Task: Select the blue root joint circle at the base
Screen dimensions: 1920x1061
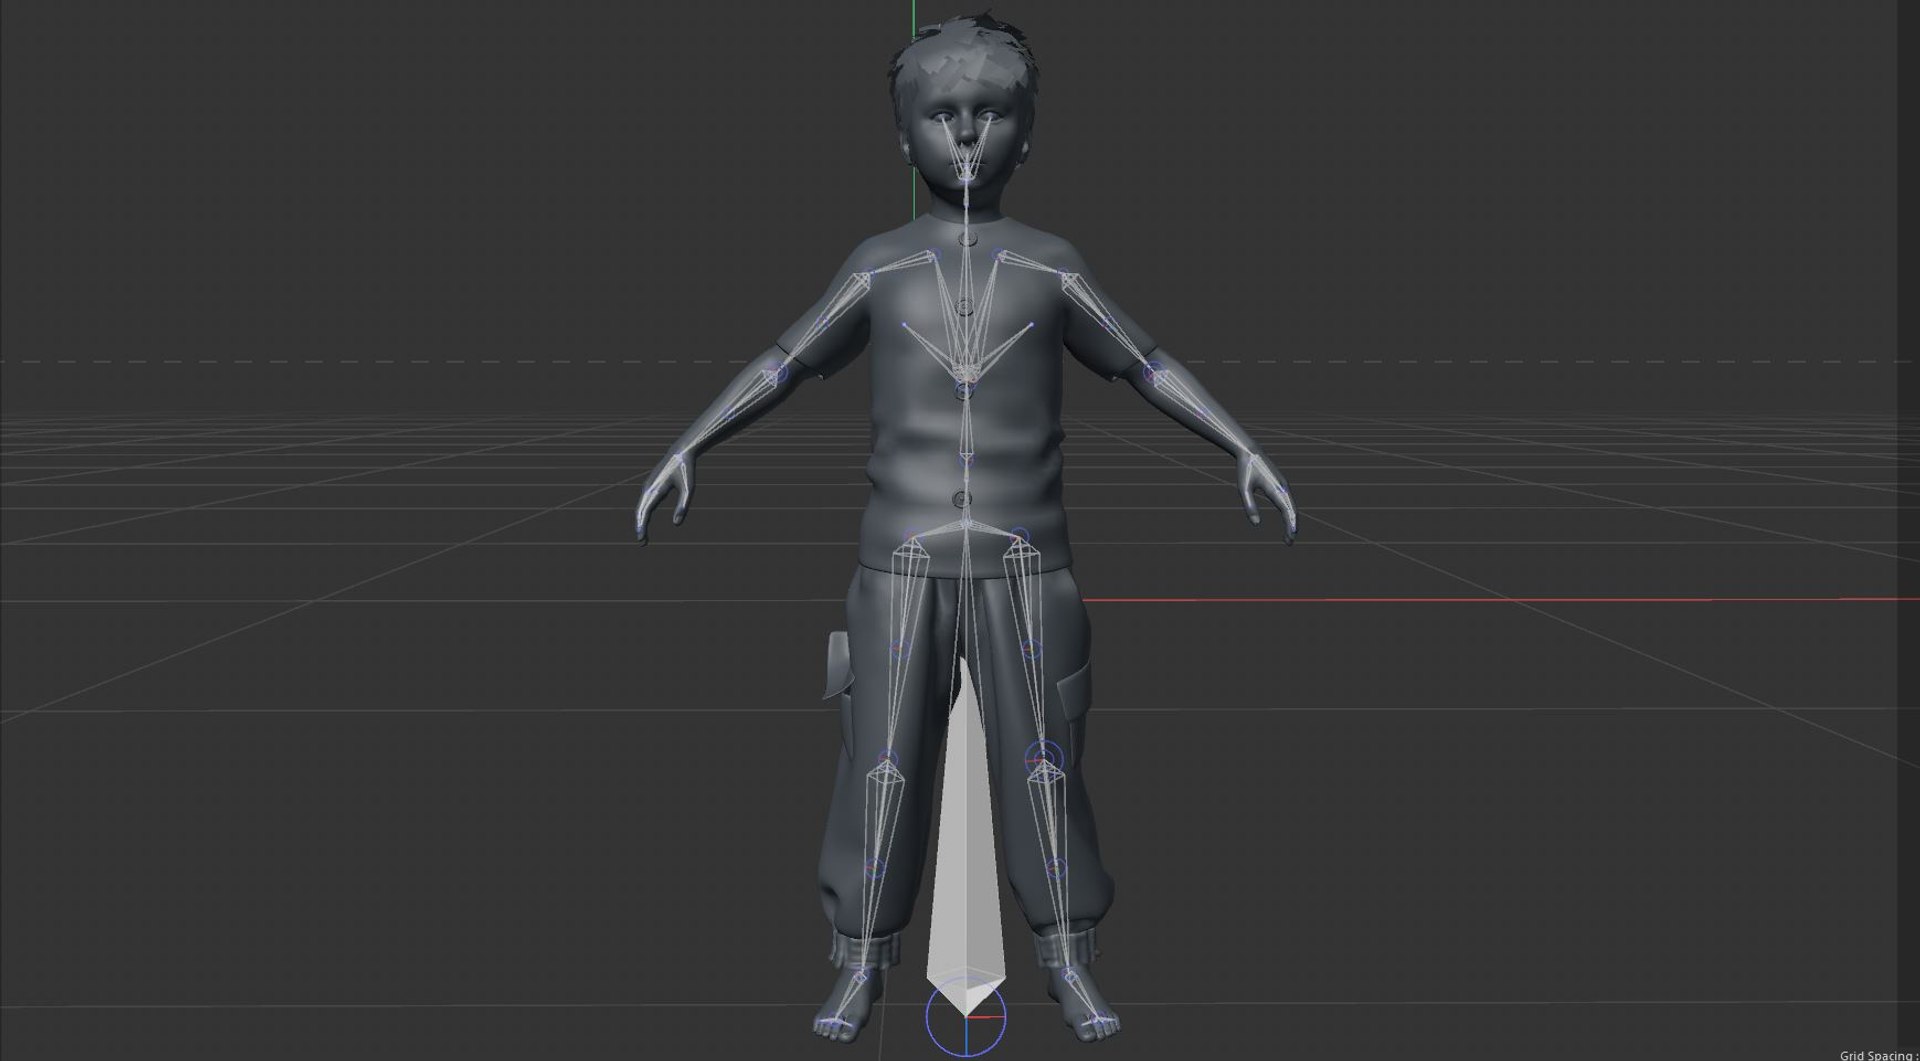Action: pos(965,1016)
